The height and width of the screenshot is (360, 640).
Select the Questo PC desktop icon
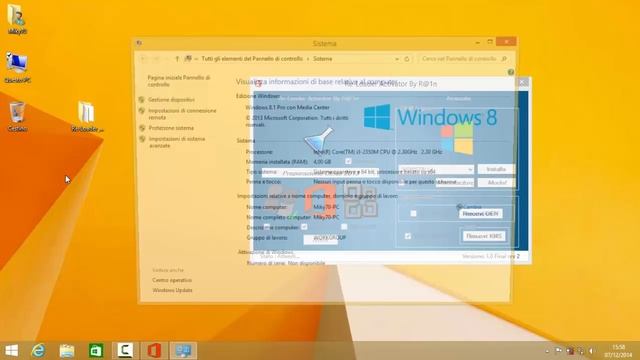point(17,68)
